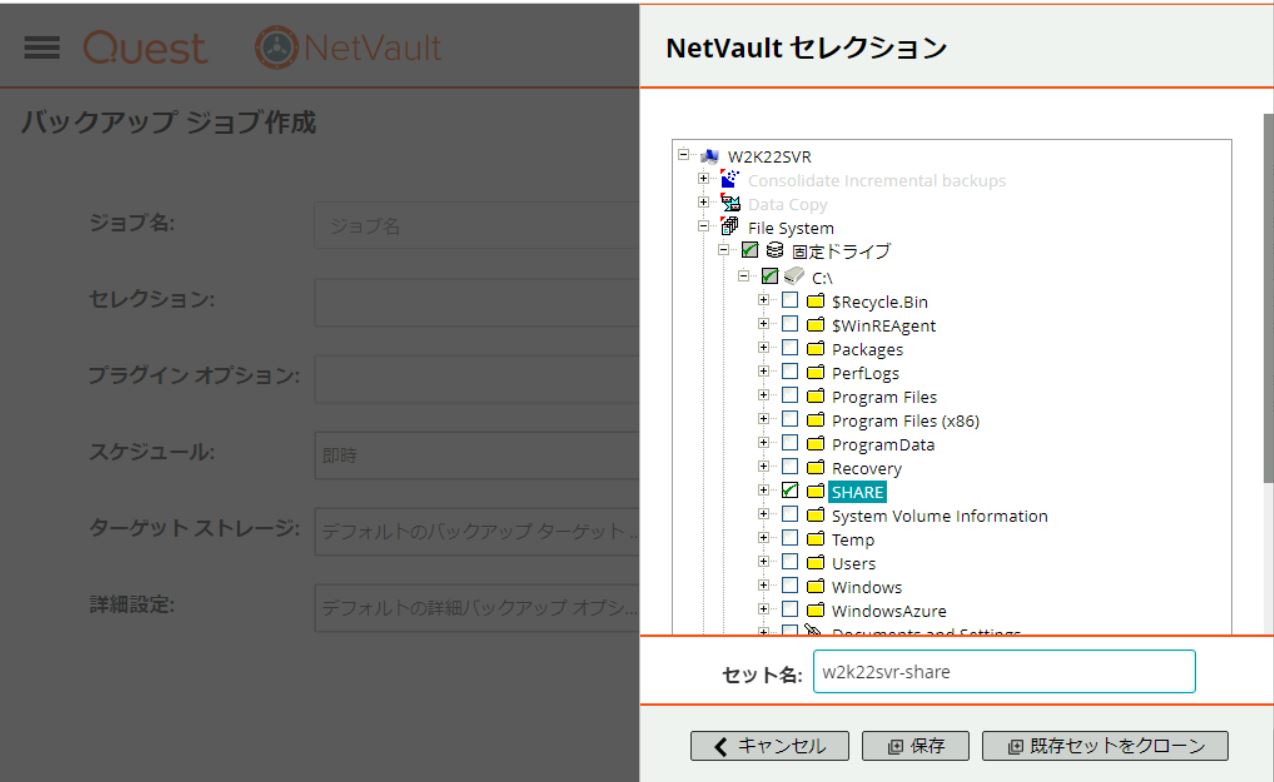Select the Program Files (x86) row text
This screenshot has height=782, width=1274.
tap(905, 421)
